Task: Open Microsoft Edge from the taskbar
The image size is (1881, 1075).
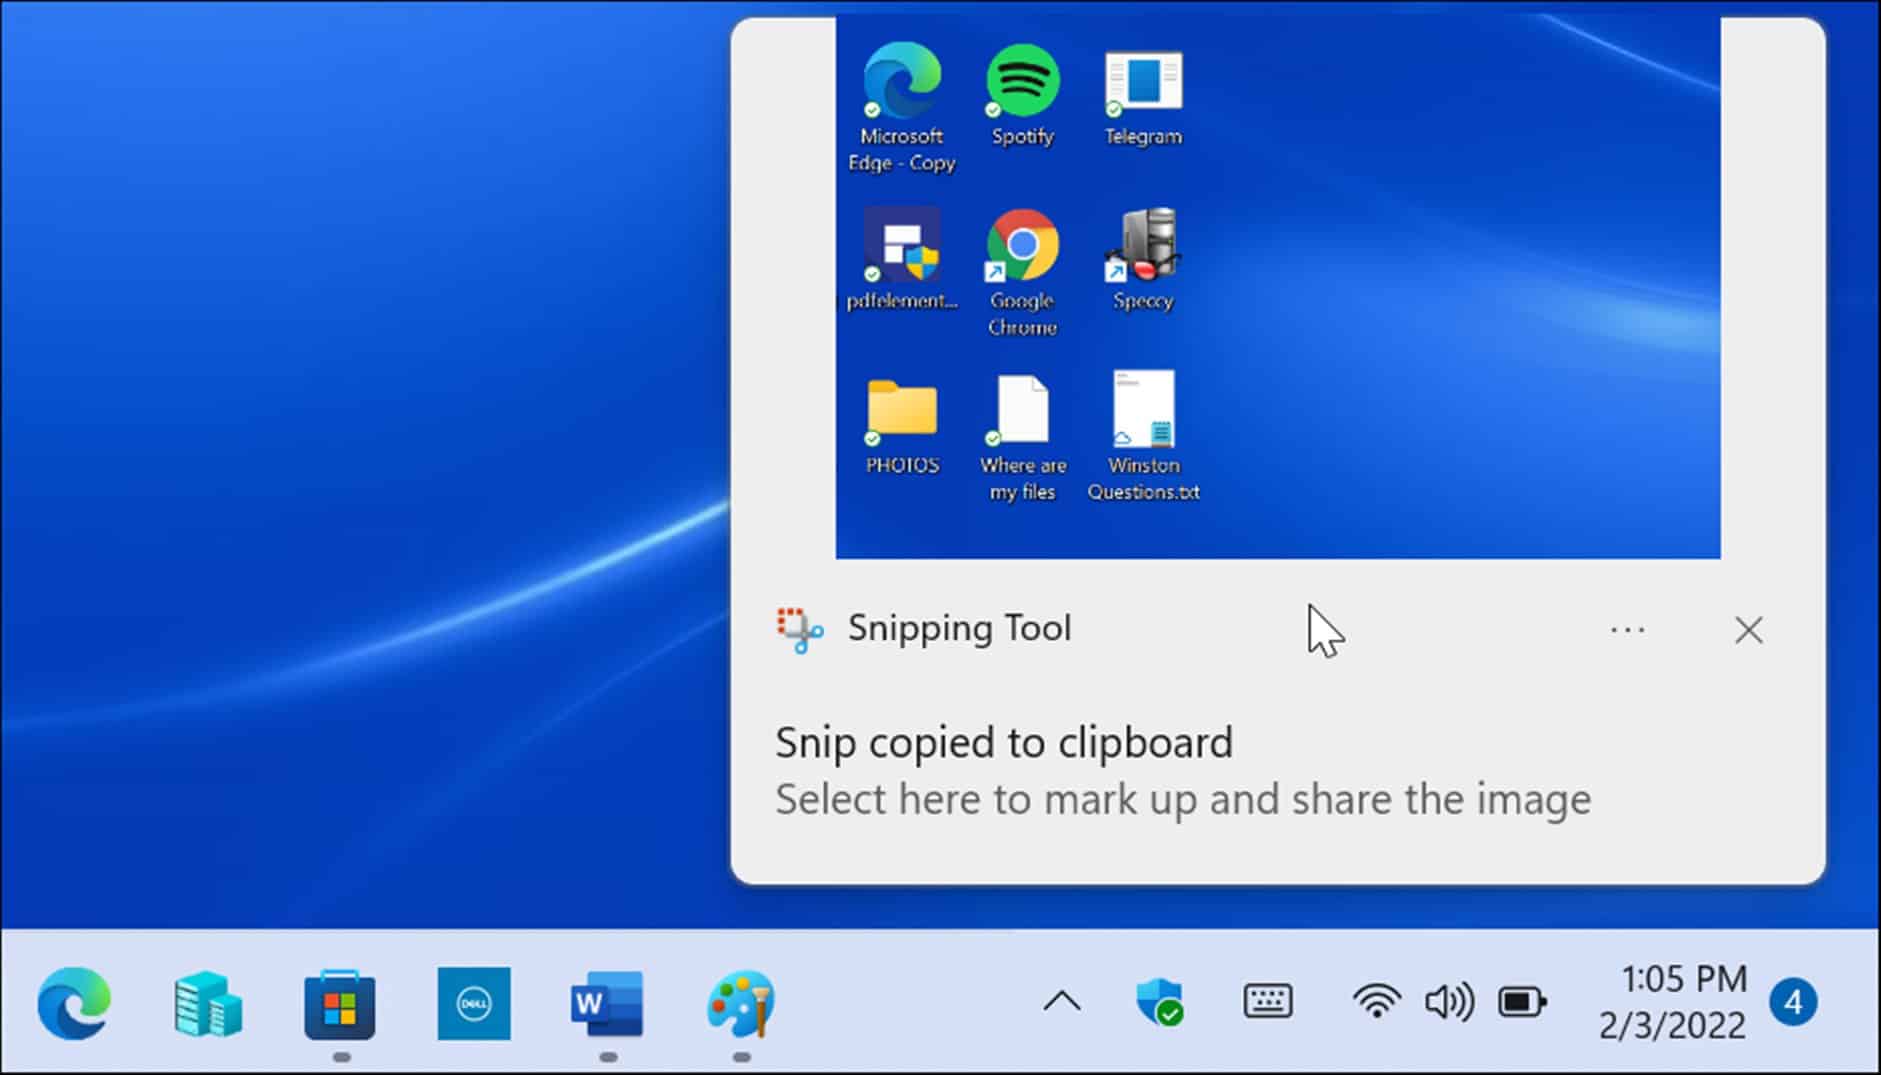Action: click(74, 1004)
